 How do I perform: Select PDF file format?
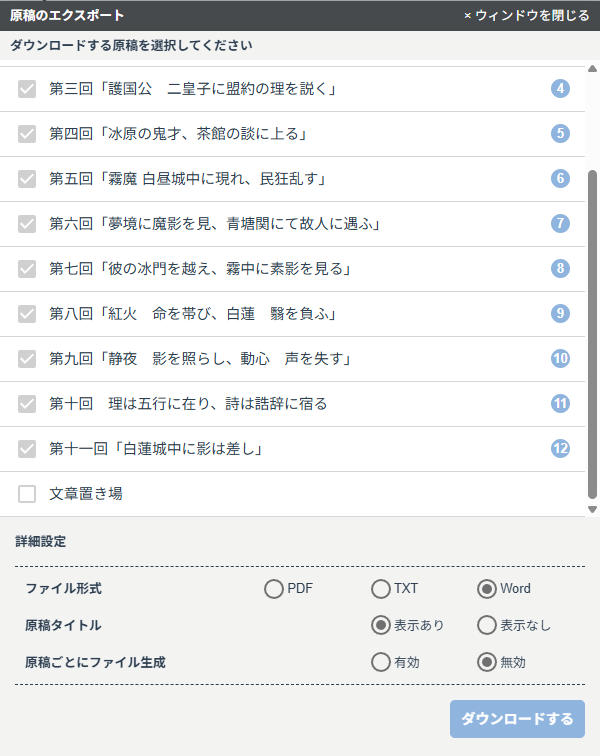click(x=273, y=589)
